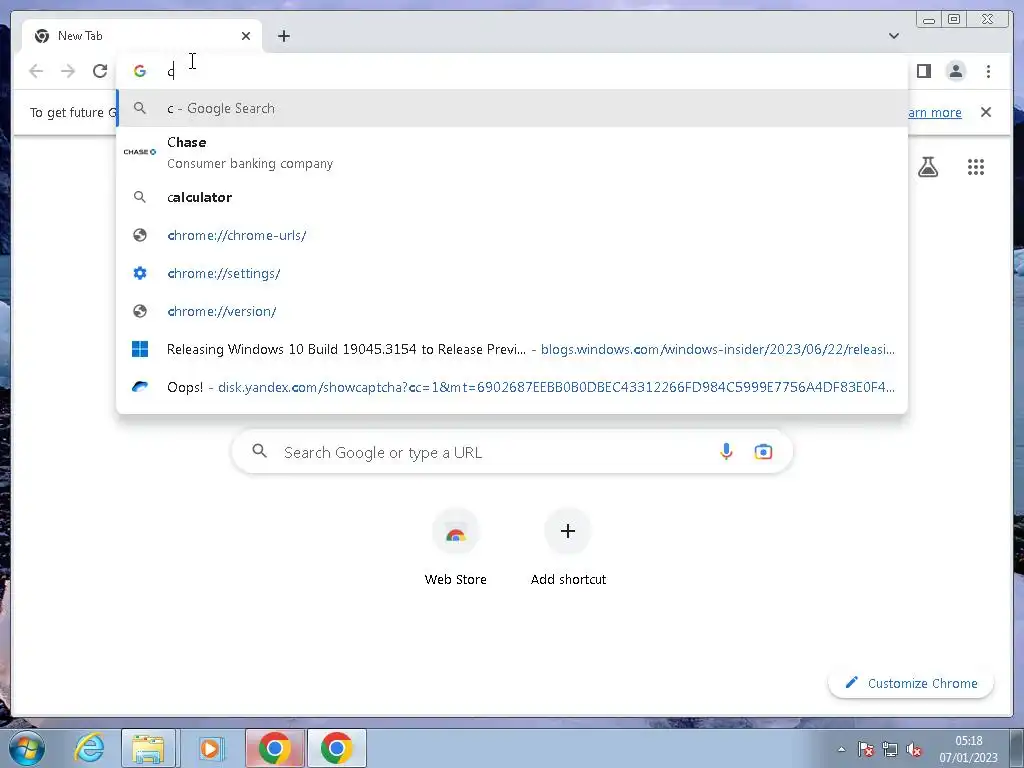Click the Customize Chrome button
The width and height of the screenshot is (1024, 768).
click(911, 683)
